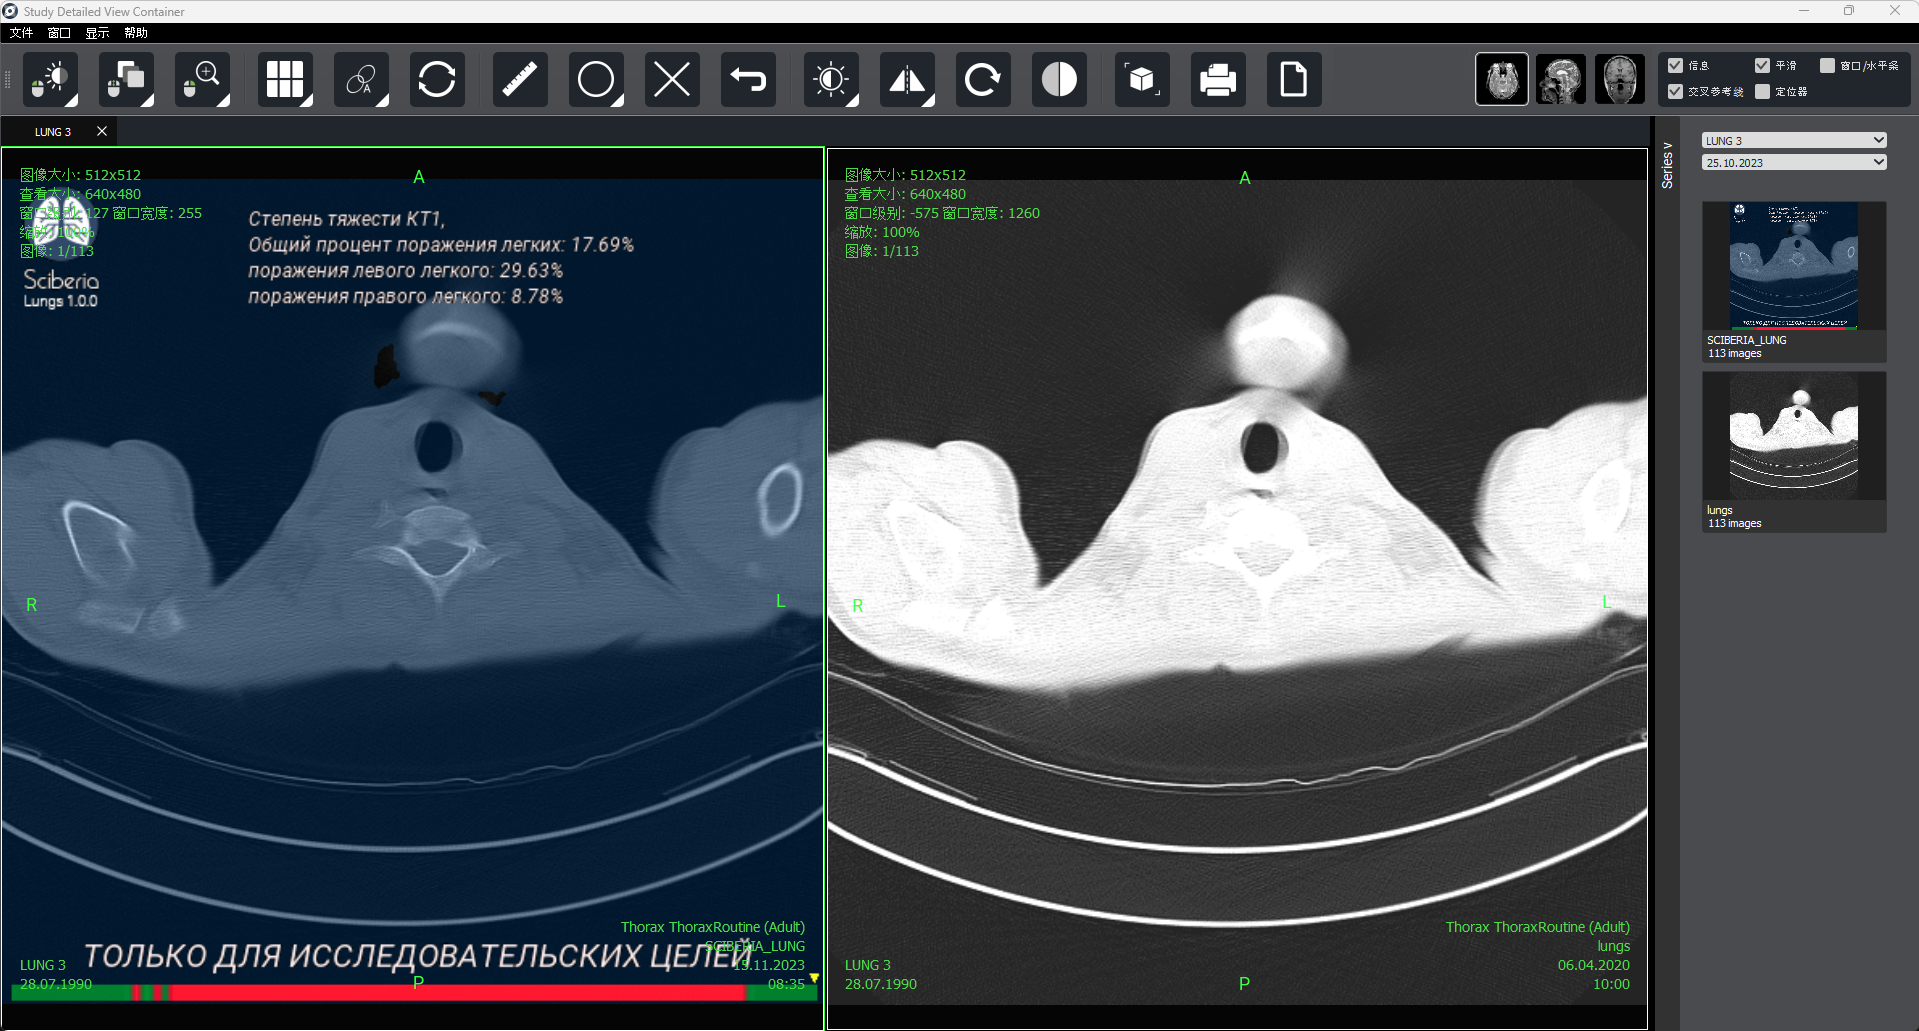
Task: Click the undo arrow button
Action: point(748,79)
